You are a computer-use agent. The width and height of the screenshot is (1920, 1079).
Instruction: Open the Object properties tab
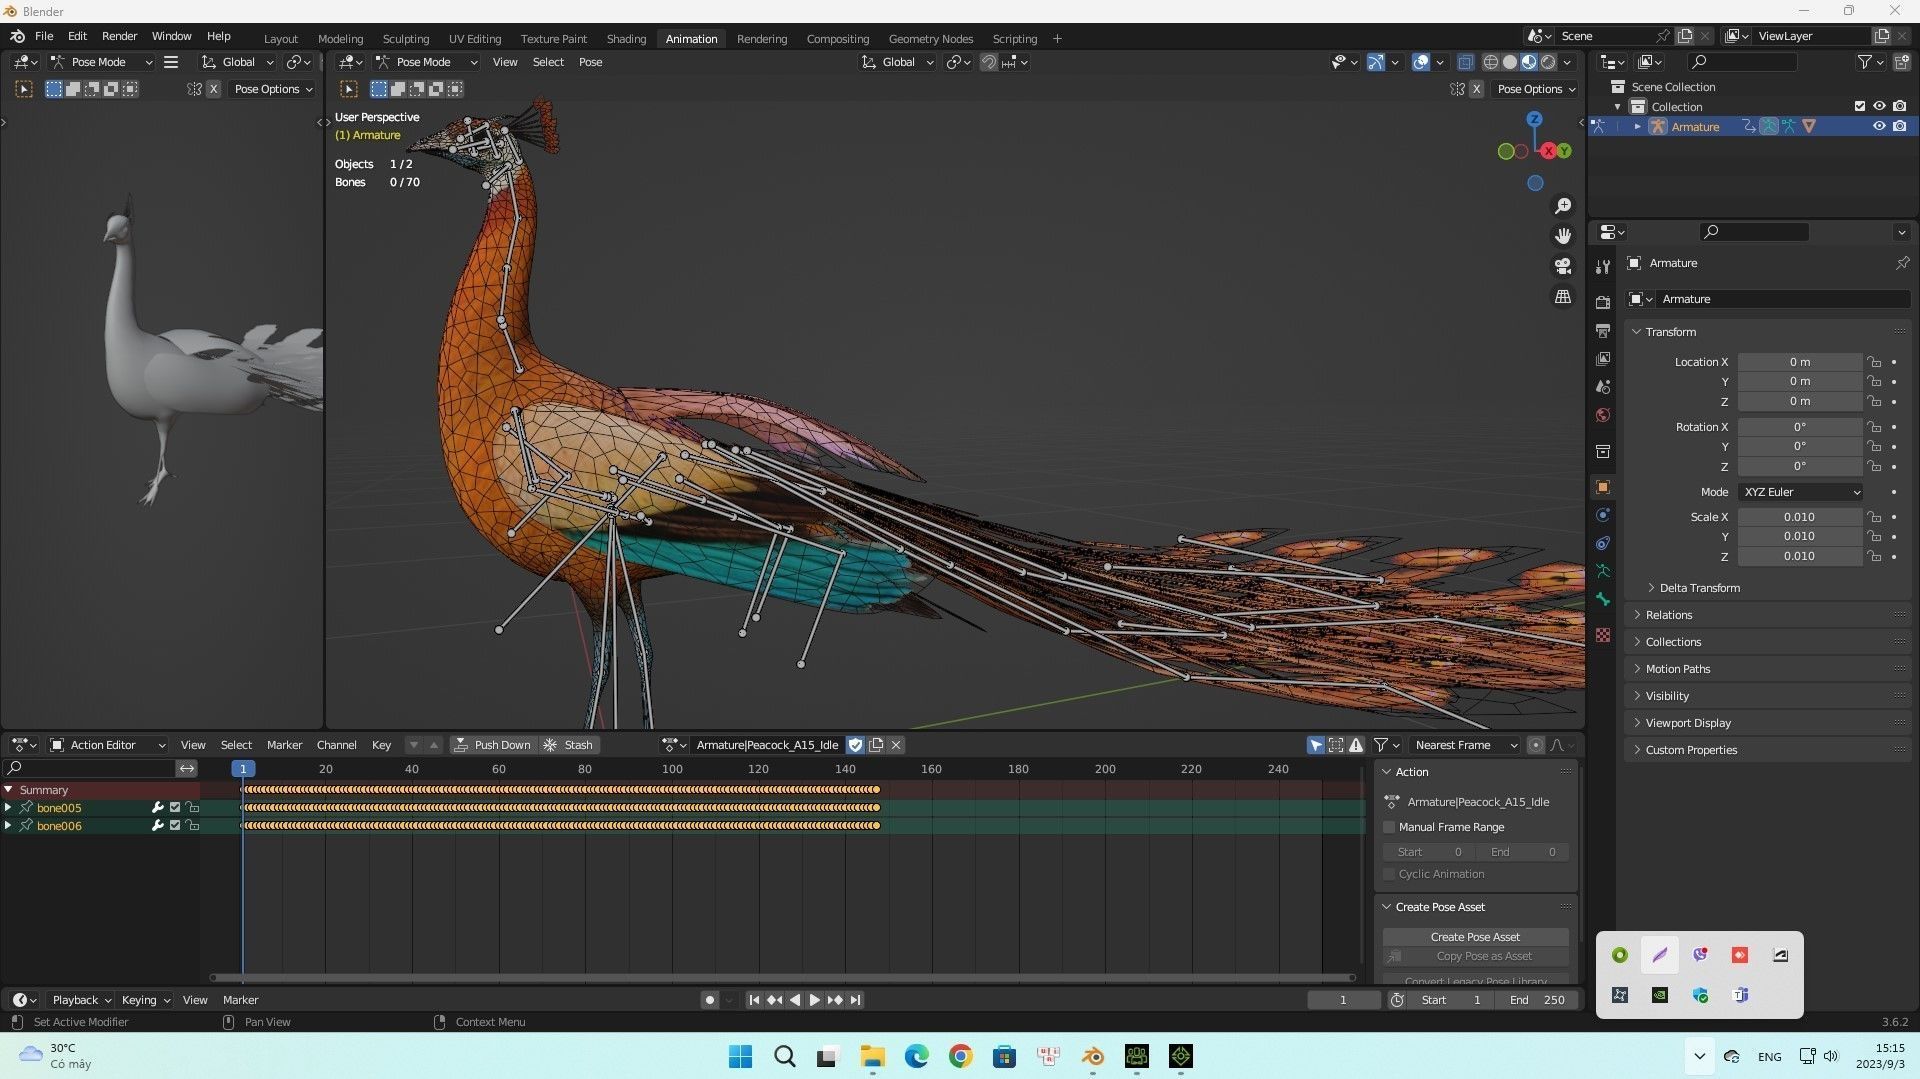pyautogui.click(x=1603, y=487)
